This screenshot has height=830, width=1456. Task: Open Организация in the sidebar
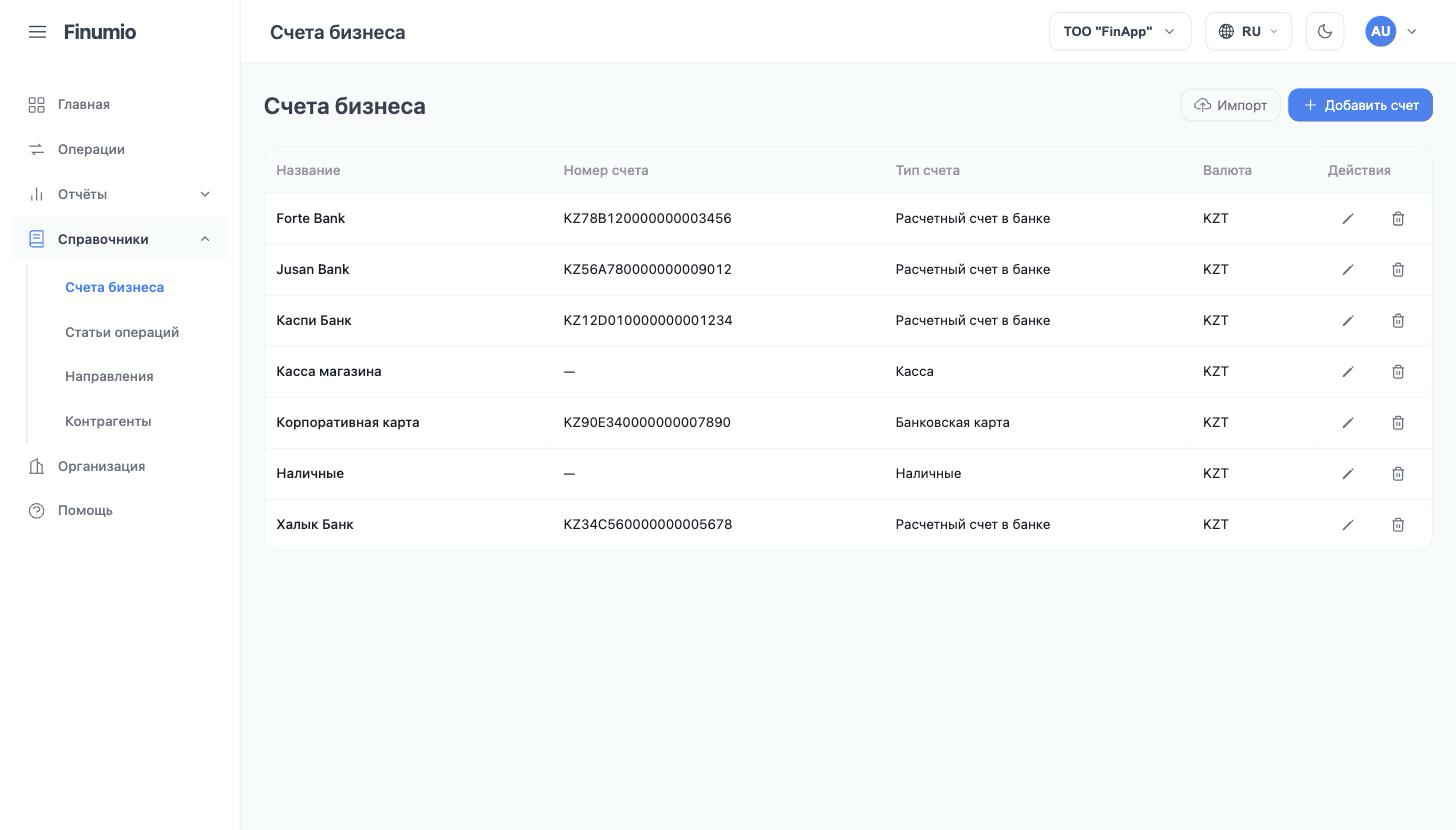point(120,467)
